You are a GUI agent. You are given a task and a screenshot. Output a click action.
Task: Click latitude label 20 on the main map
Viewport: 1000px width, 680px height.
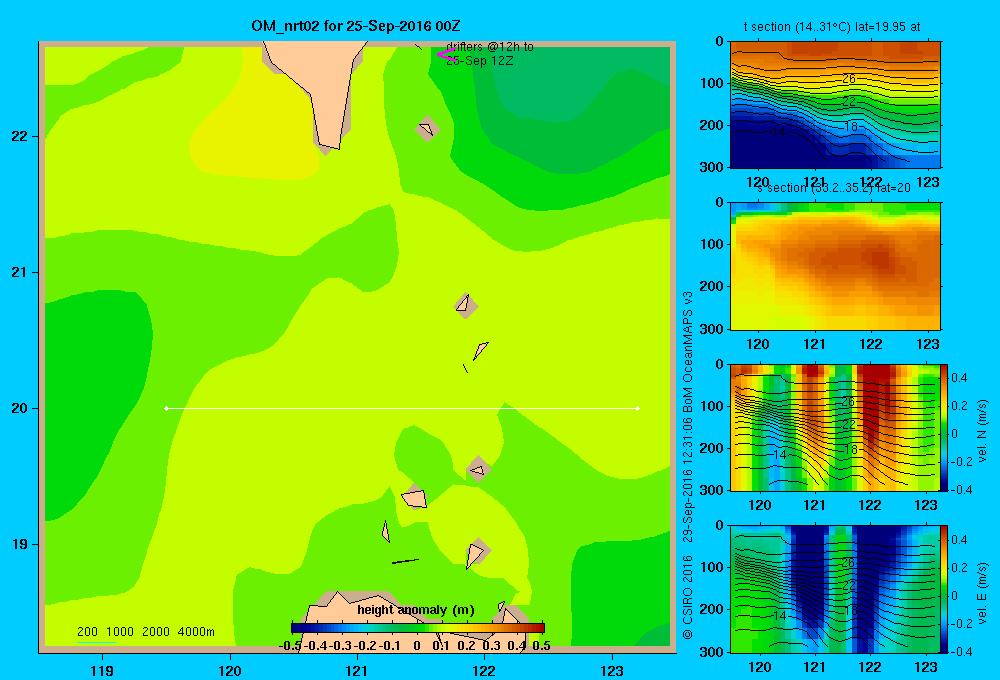[x=19, y=408]
